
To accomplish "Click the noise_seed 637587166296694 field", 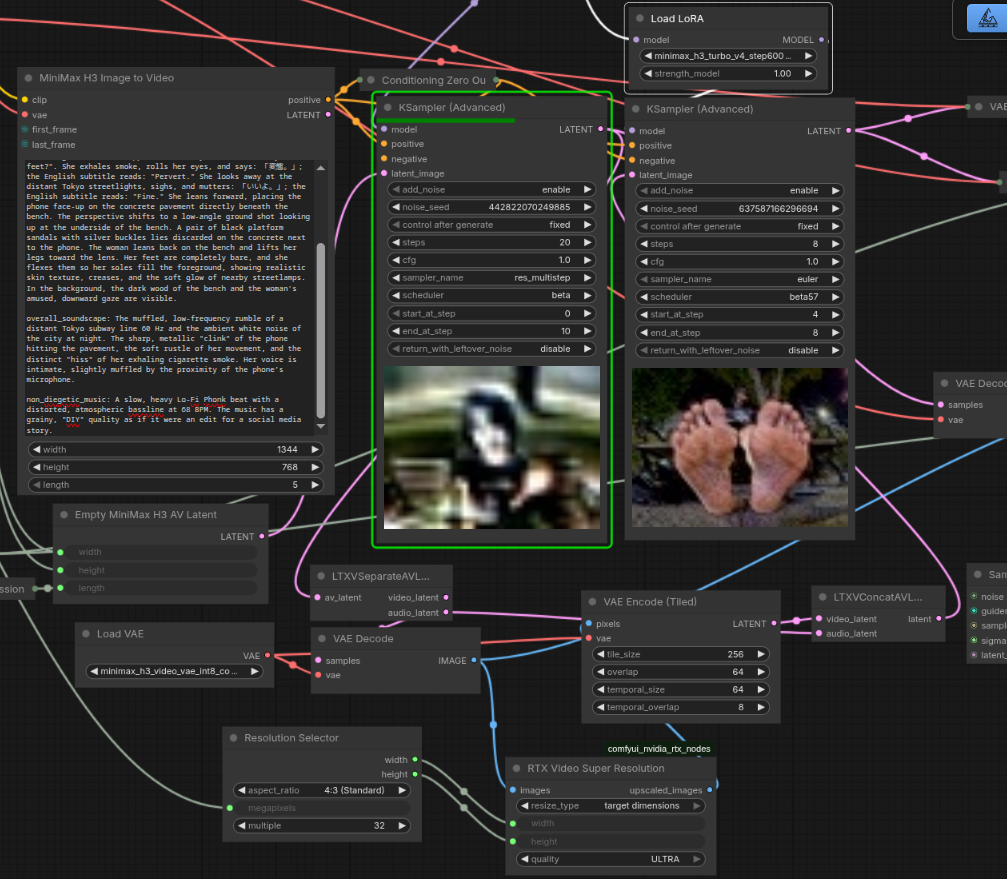I will (739, 209).
